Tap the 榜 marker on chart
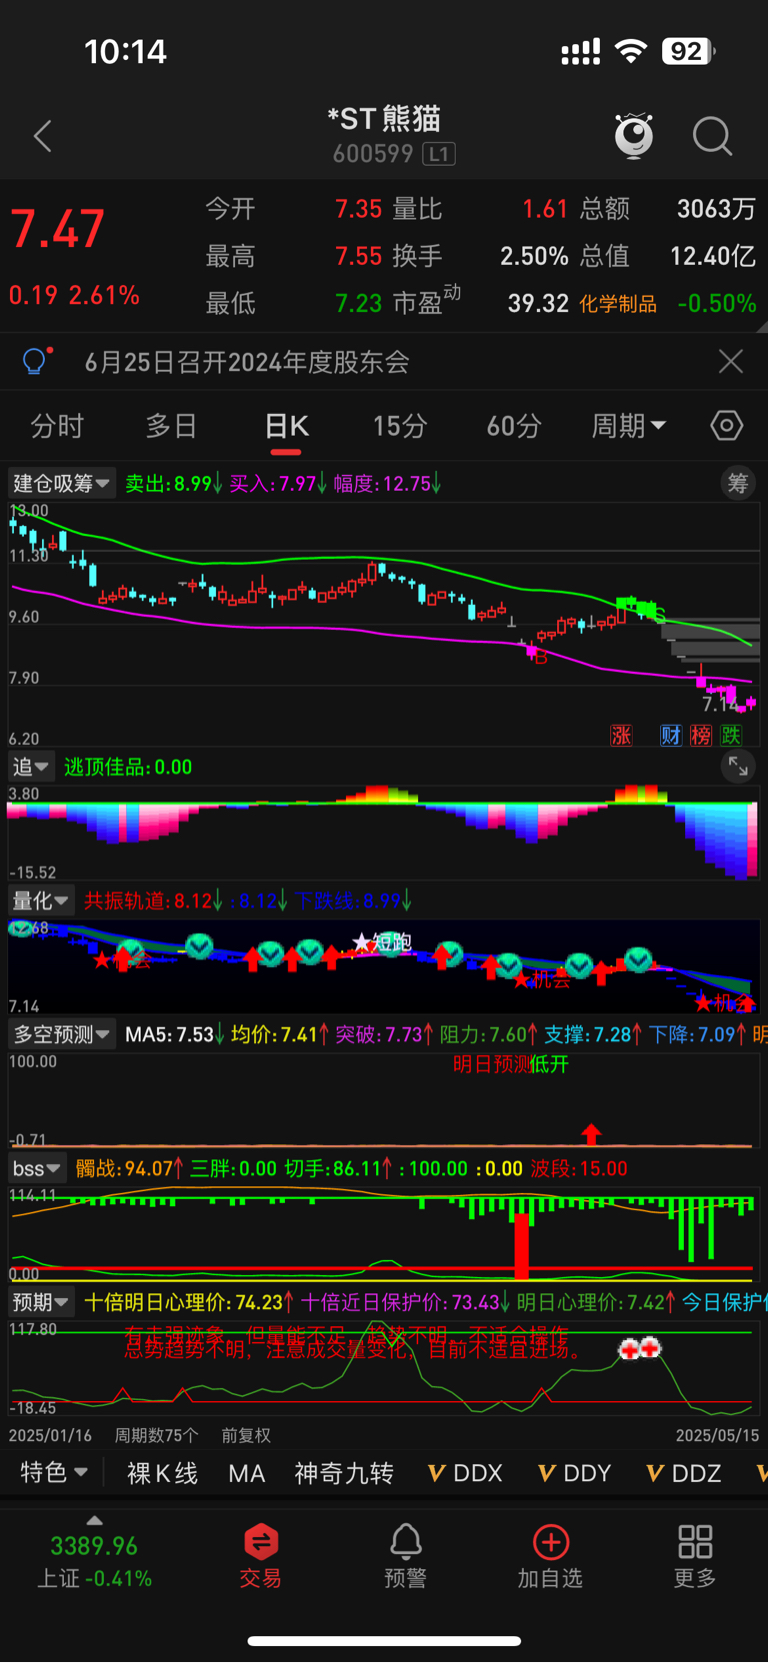 tap(700, 735)
